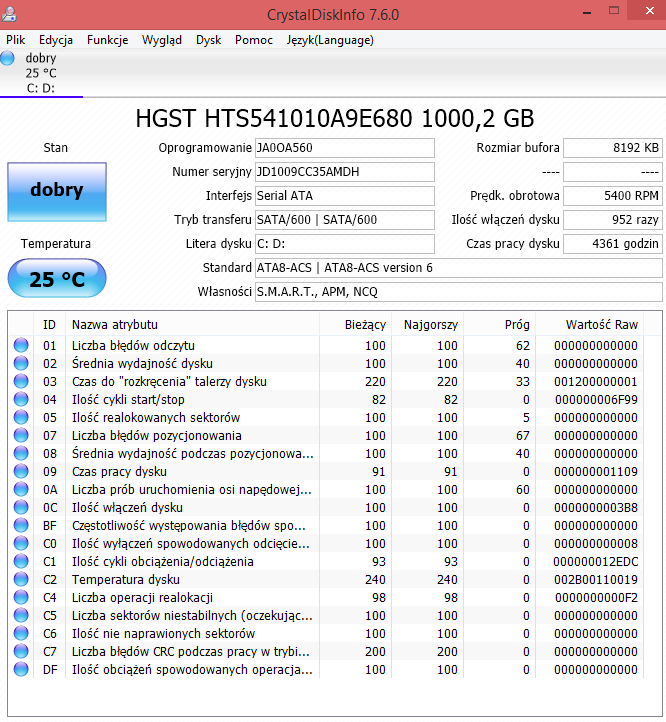The width and height of the screenshot is (666, 722).
Task: Click the Oprogramowanie field JA0OA560
Action: click(x=345, y=148)
